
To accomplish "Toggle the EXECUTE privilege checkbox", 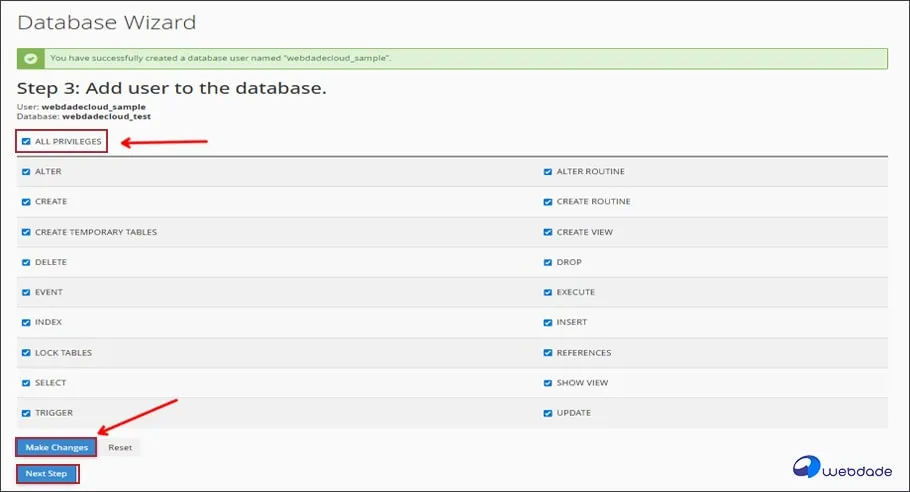I will [x=548, y=292].
